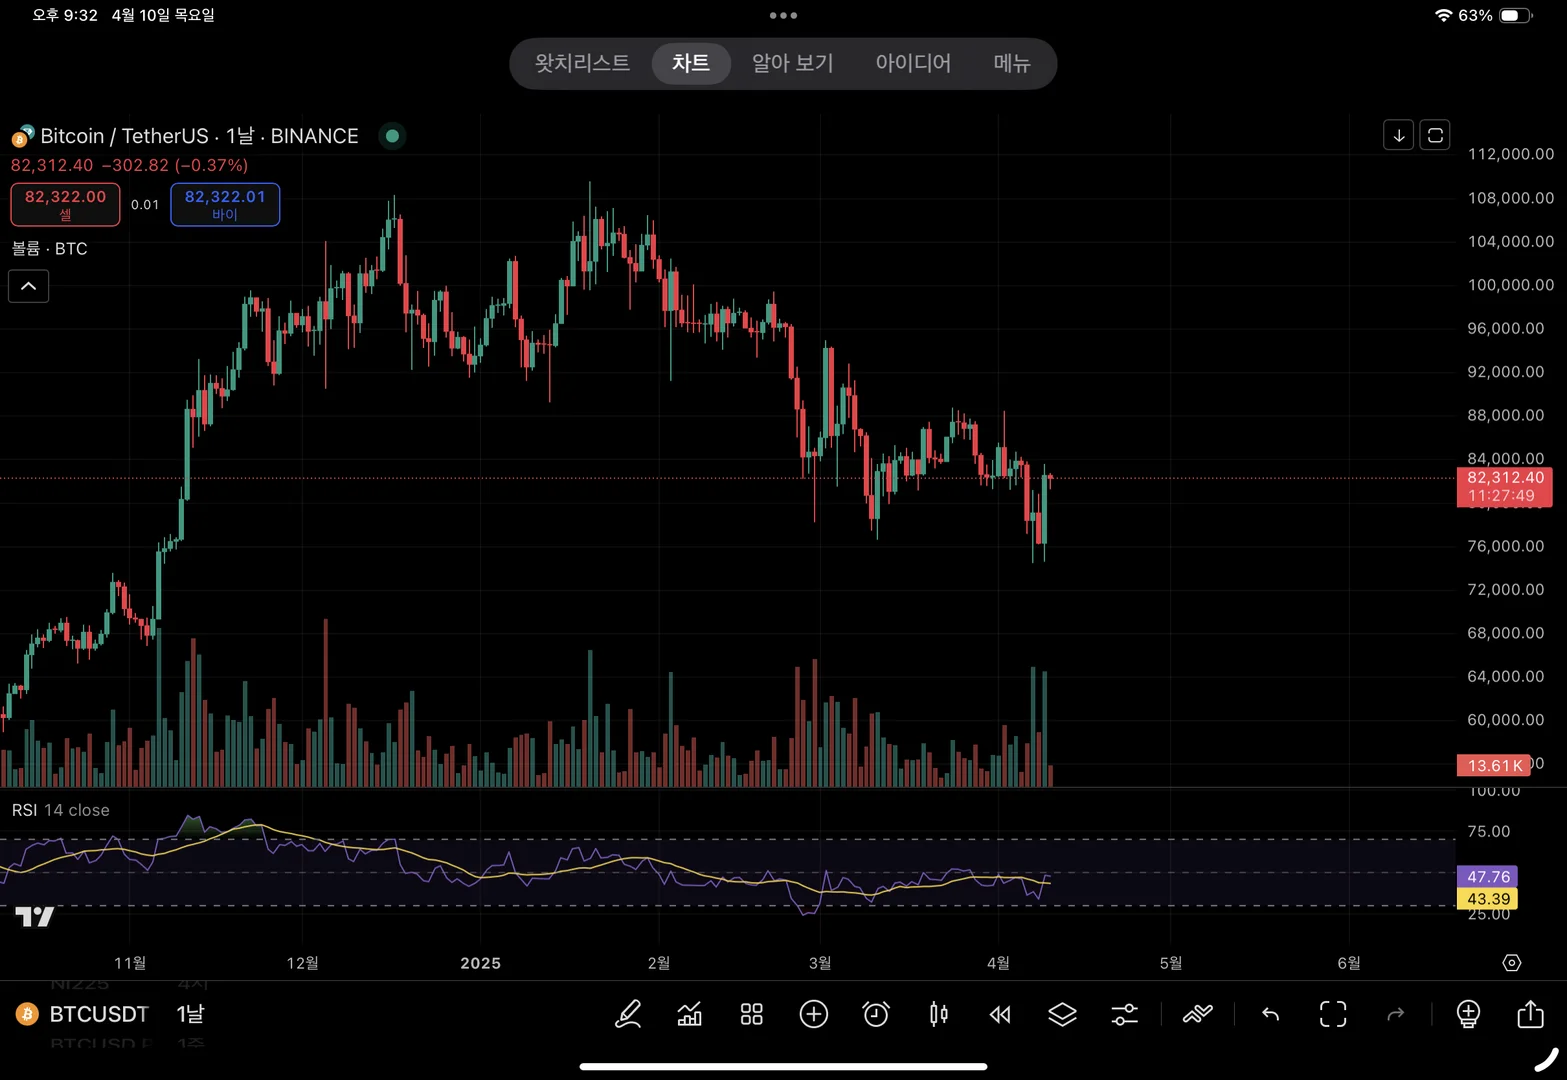Tap the 11월 label on the time axis
The height and width of the screenshot is (1080, 1567).
(130, 963)
